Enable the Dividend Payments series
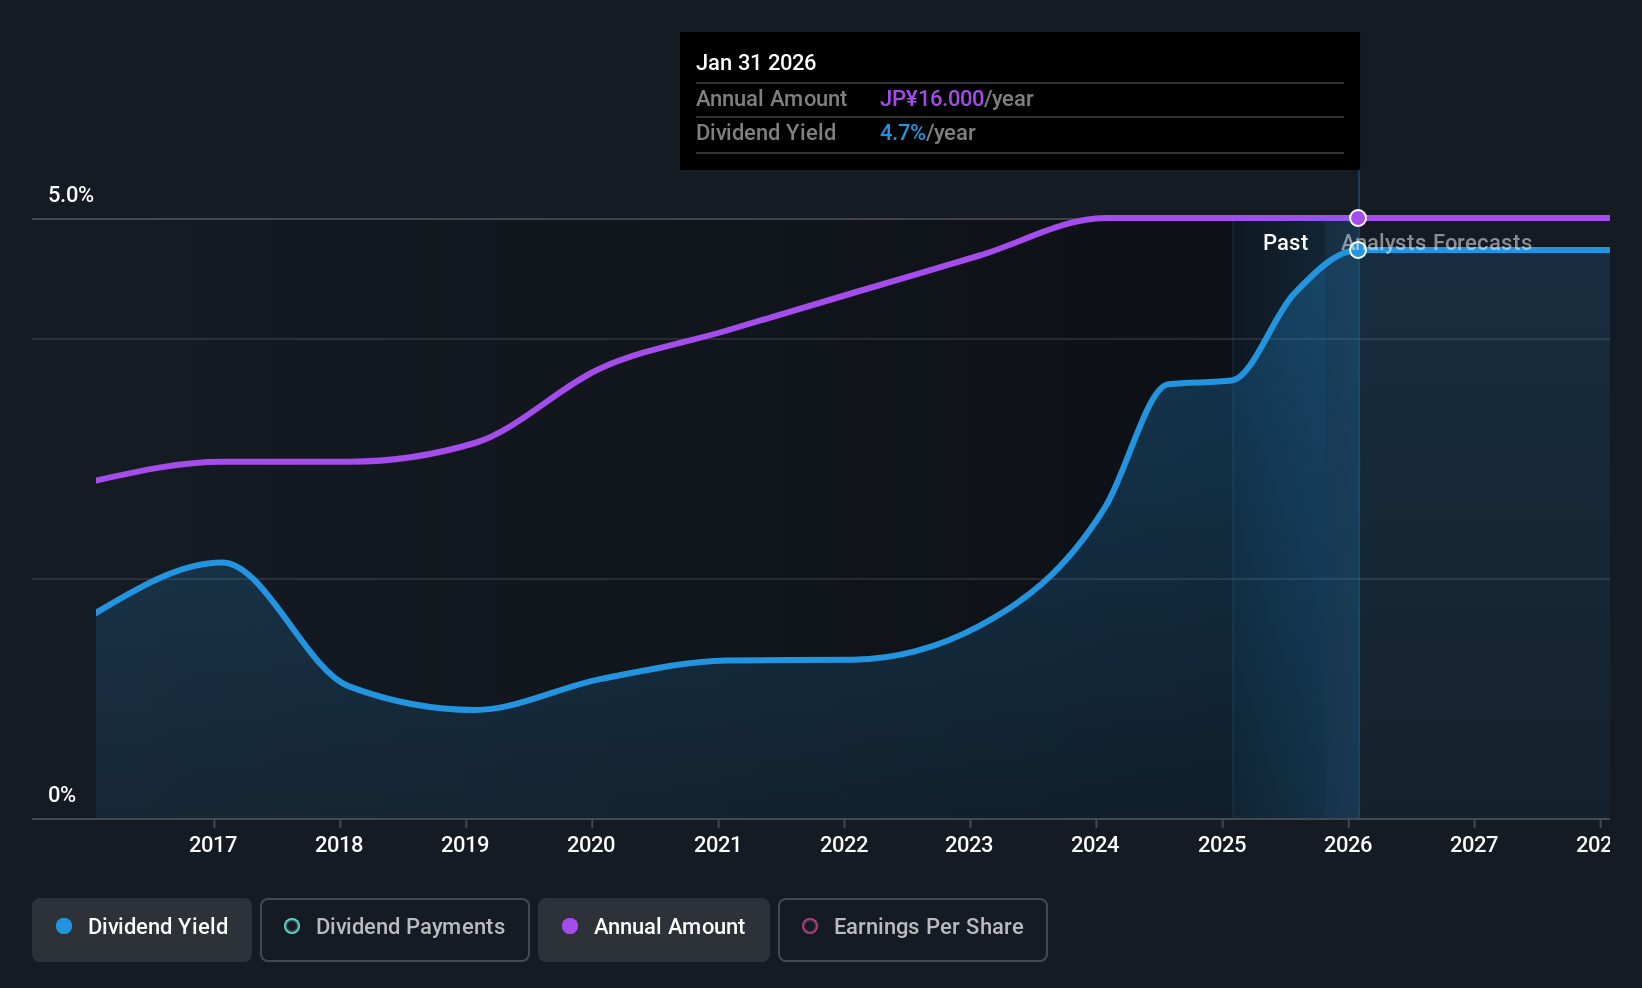1642x988 pixels. point(395,929)
